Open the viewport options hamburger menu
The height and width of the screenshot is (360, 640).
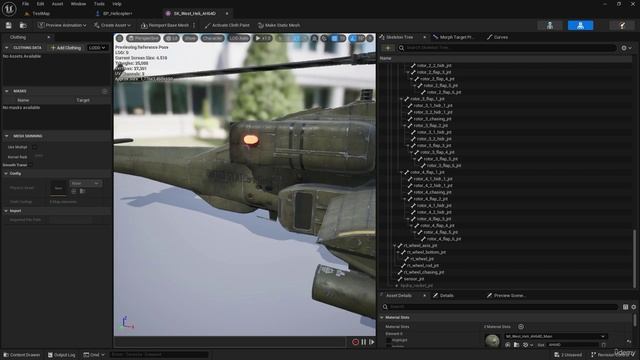(x=120, y=38)
